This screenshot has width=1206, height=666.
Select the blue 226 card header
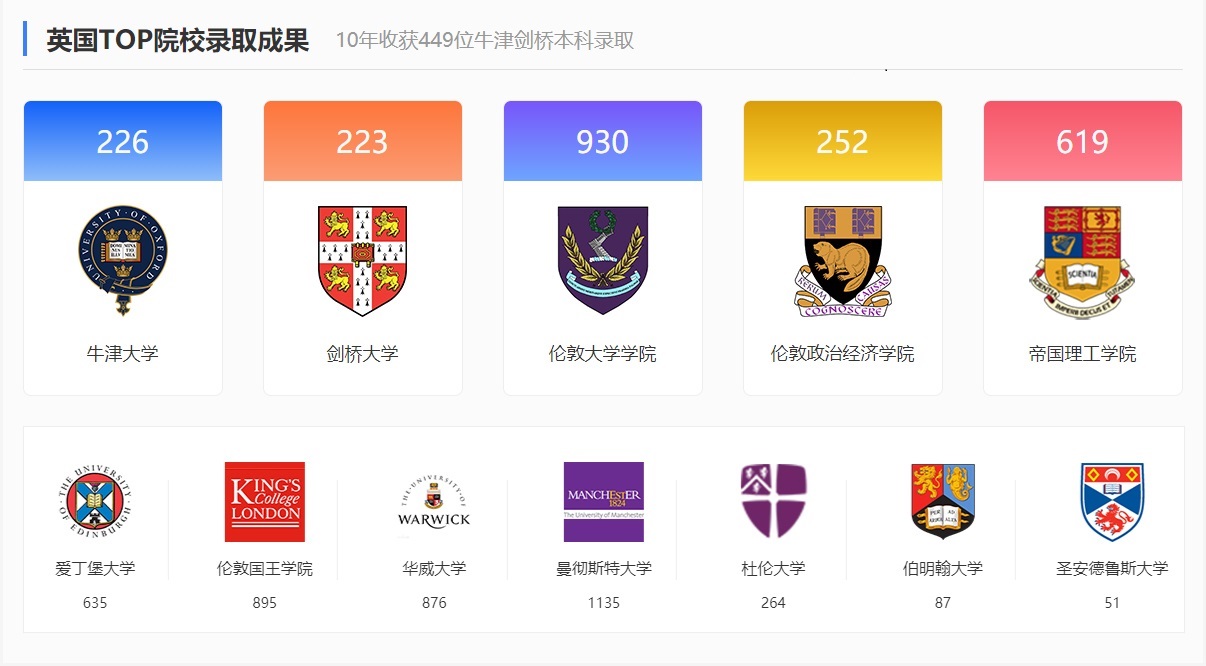(x=123, y=141)
